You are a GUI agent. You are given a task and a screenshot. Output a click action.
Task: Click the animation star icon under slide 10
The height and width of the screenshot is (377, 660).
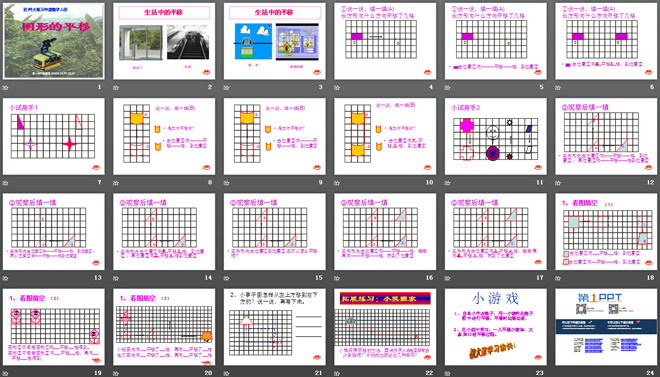coord(337,183)
